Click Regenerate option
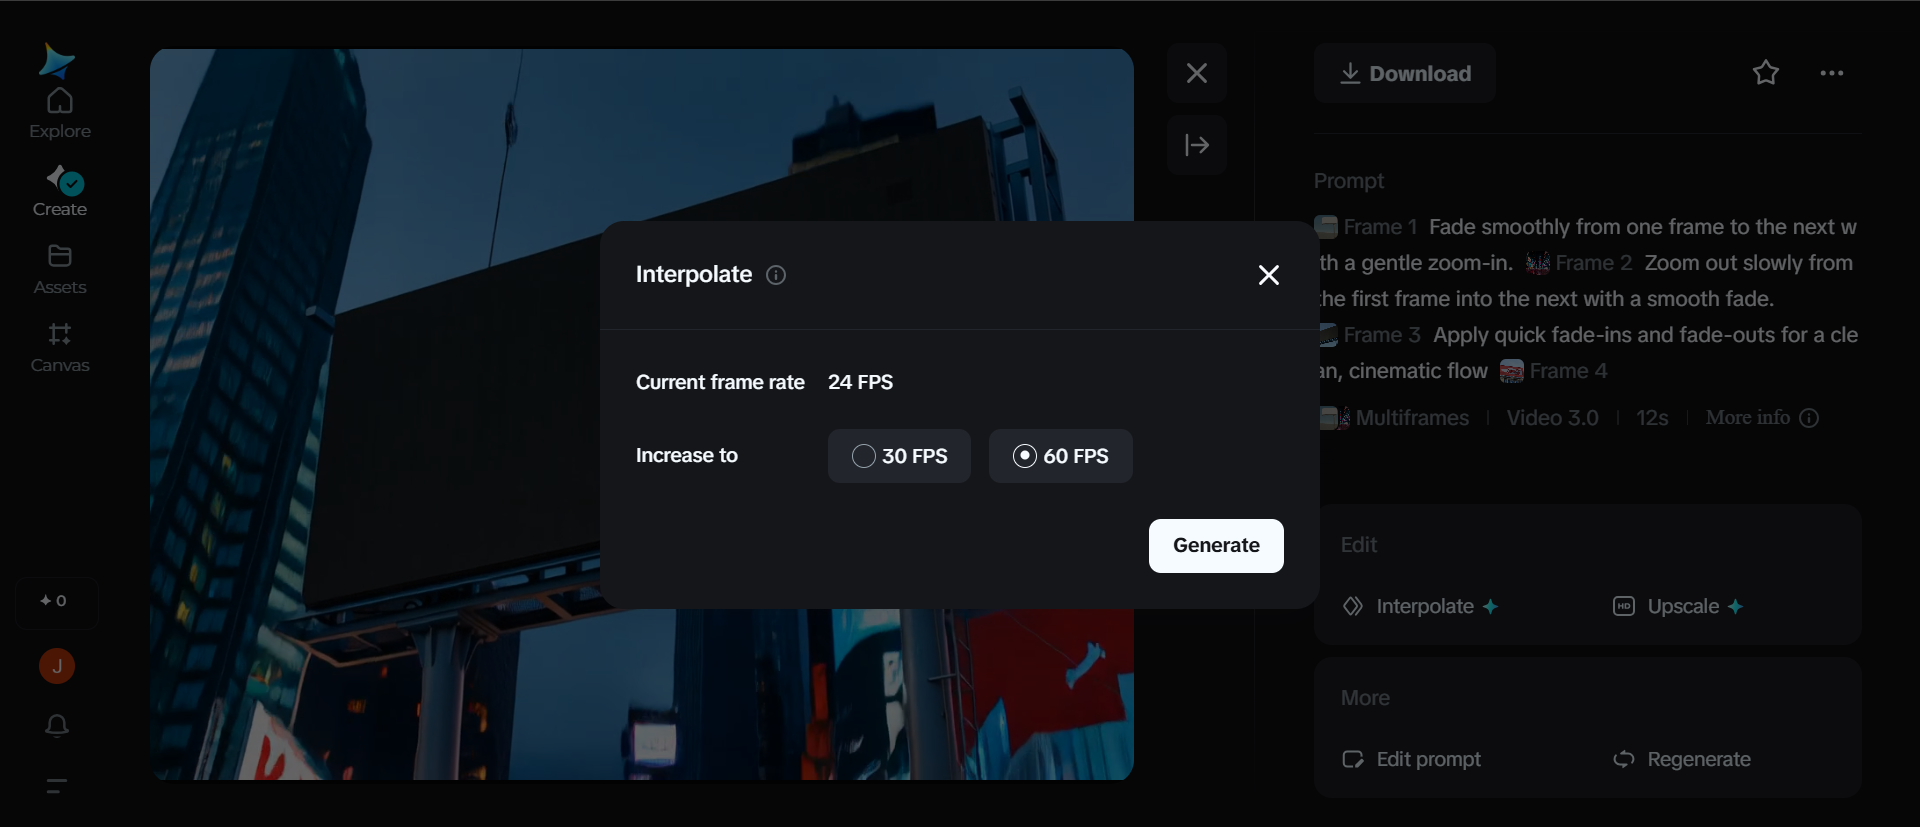The height and width of the screenshot is (827, 1920). (x=1682, y=760)
